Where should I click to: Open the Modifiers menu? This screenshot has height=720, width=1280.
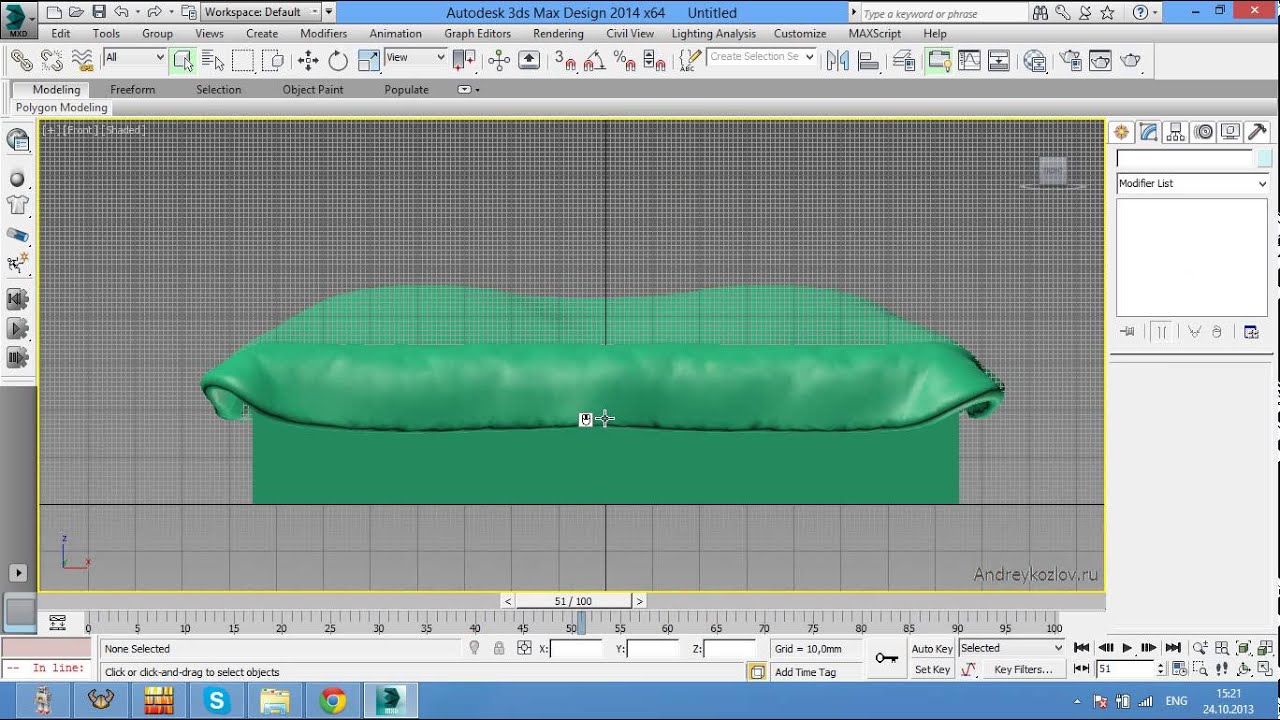pyautogui.click(x=323, y=33)
